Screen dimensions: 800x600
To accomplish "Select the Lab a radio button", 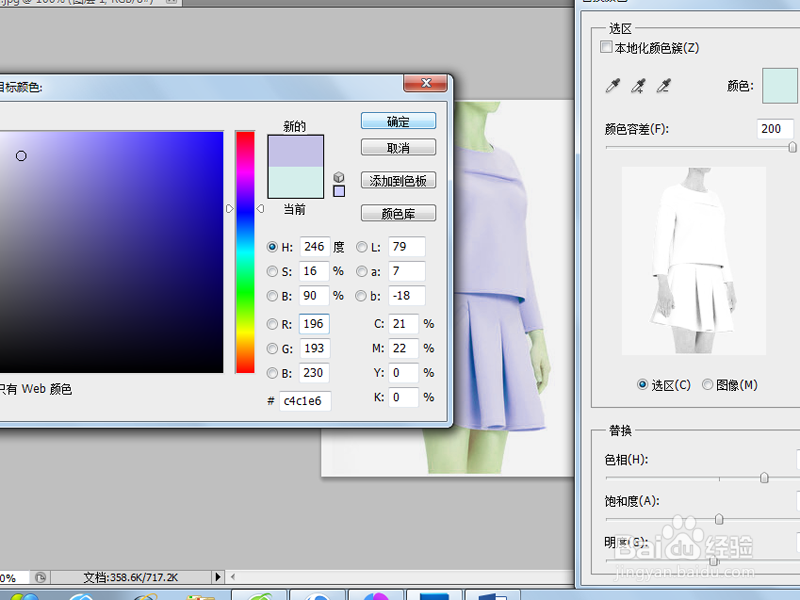I will tap(362, 271).
